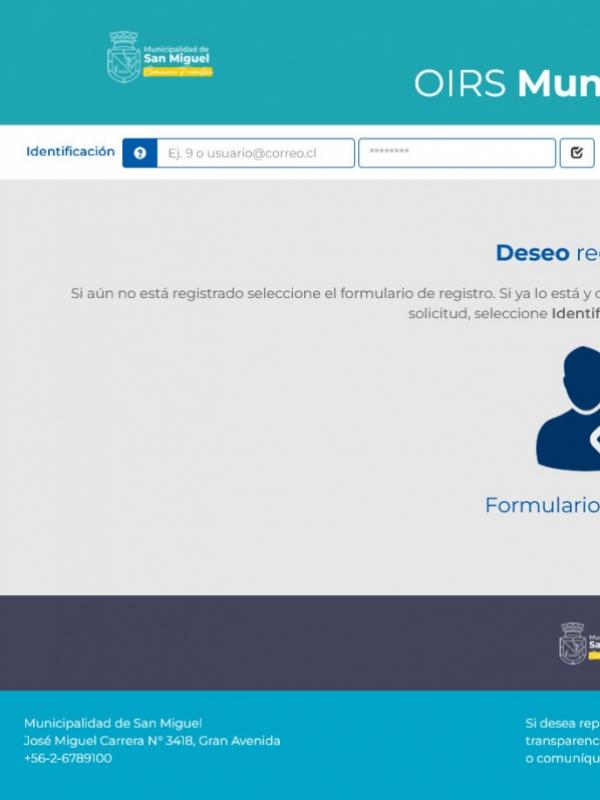Image resolution: width=600 pixels, height=800 pixels.
Task: Click the José Miguel Carrera address line
Action: coord(152,741)
